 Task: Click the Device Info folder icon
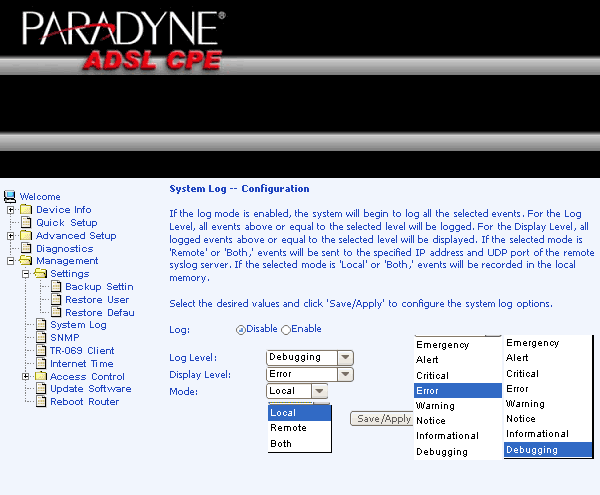[x=26, y=210]
